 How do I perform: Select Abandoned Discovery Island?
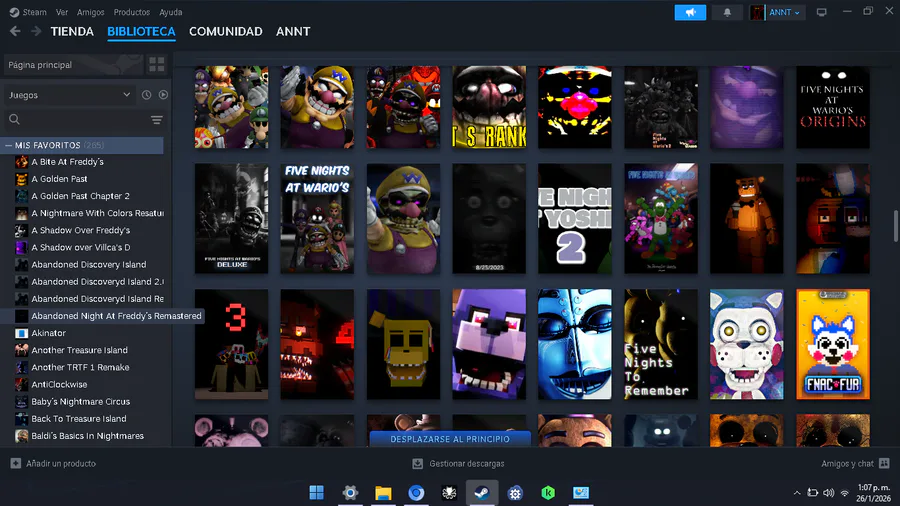click(x=83, y=264)
